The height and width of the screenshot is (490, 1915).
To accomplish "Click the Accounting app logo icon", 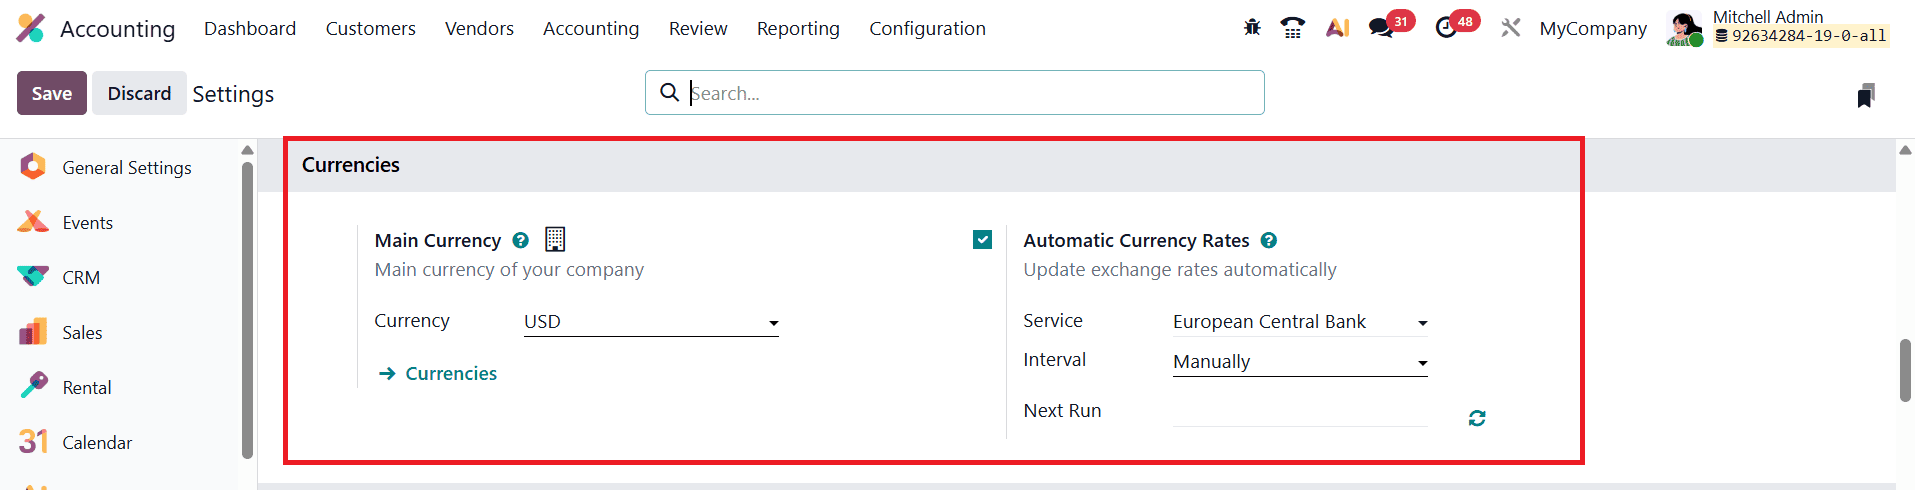I will pos(31,28).
